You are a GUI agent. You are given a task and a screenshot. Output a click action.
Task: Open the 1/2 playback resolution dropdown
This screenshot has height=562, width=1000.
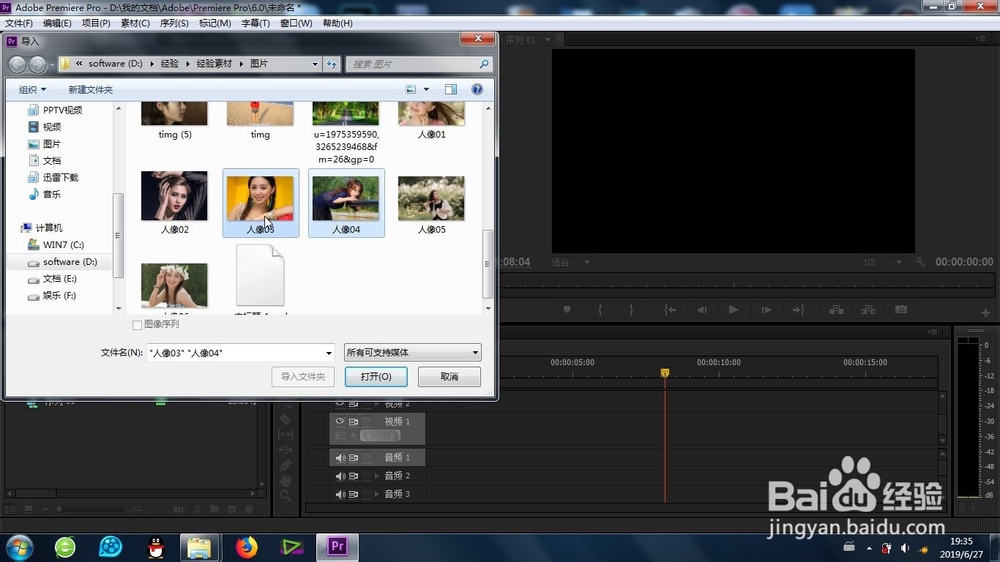(x=881, y=262)
